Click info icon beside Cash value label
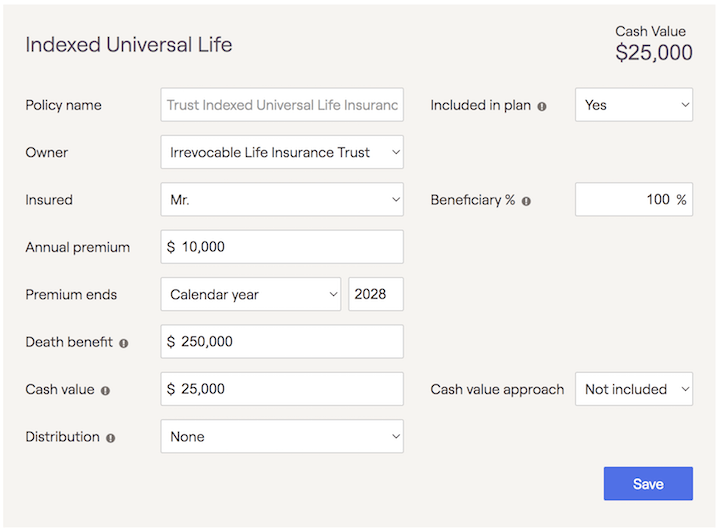 pos(105,390)
